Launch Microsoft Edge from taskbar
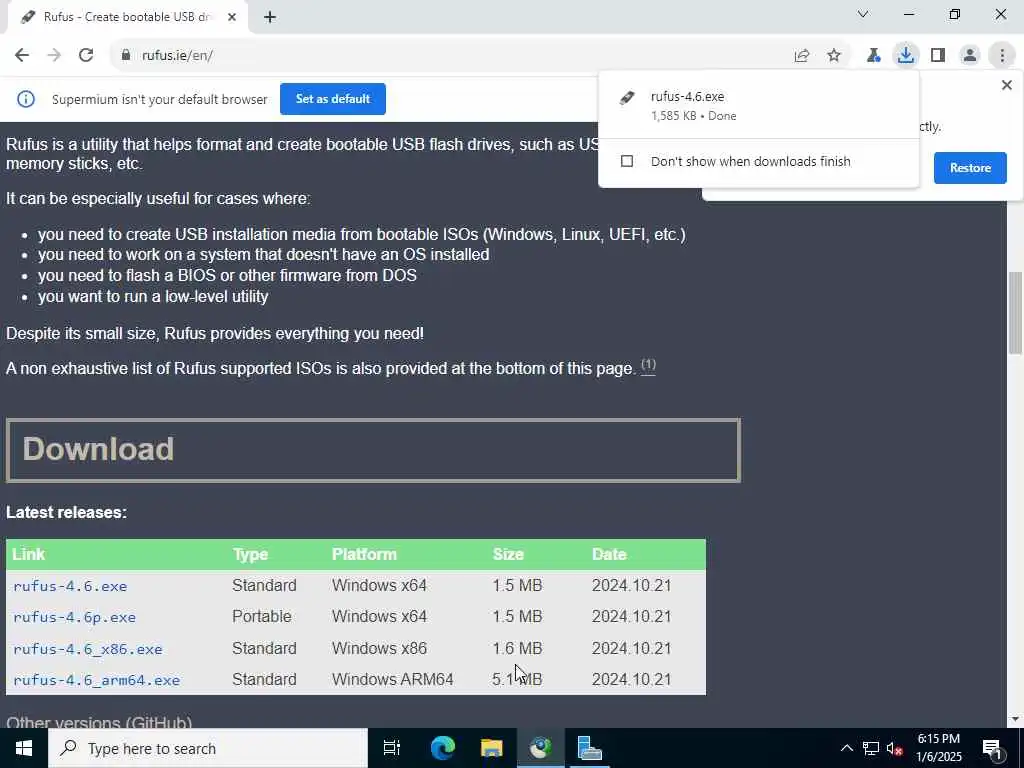 click(x=442, y=748)
